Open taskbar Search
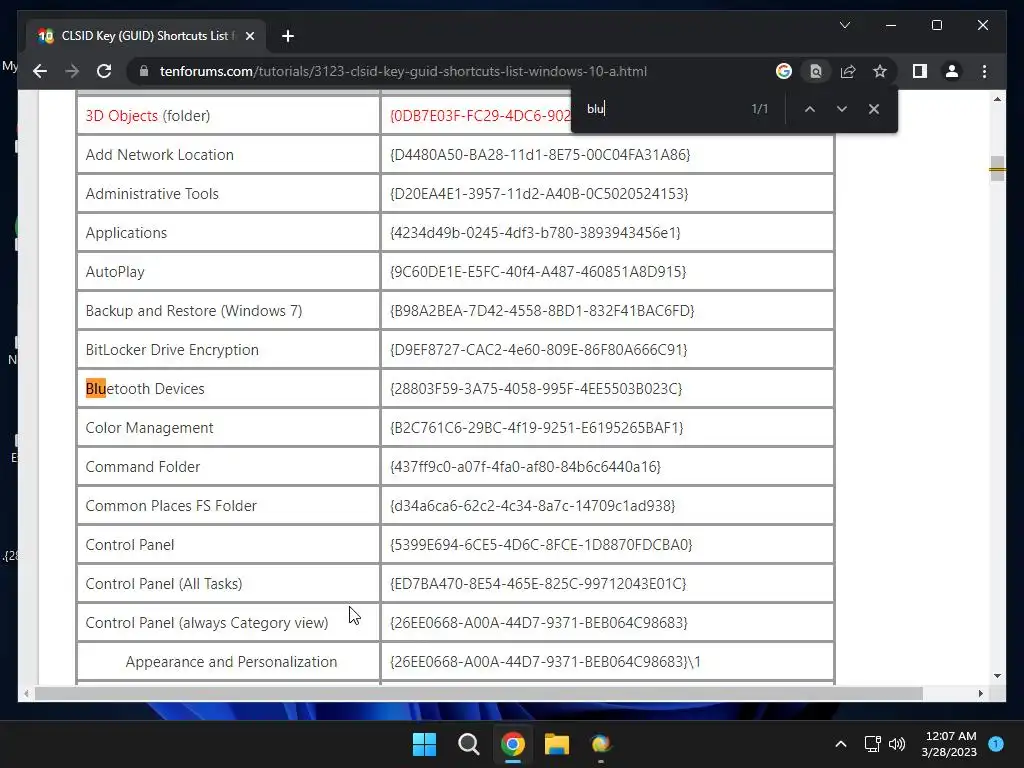 point(468,744)
